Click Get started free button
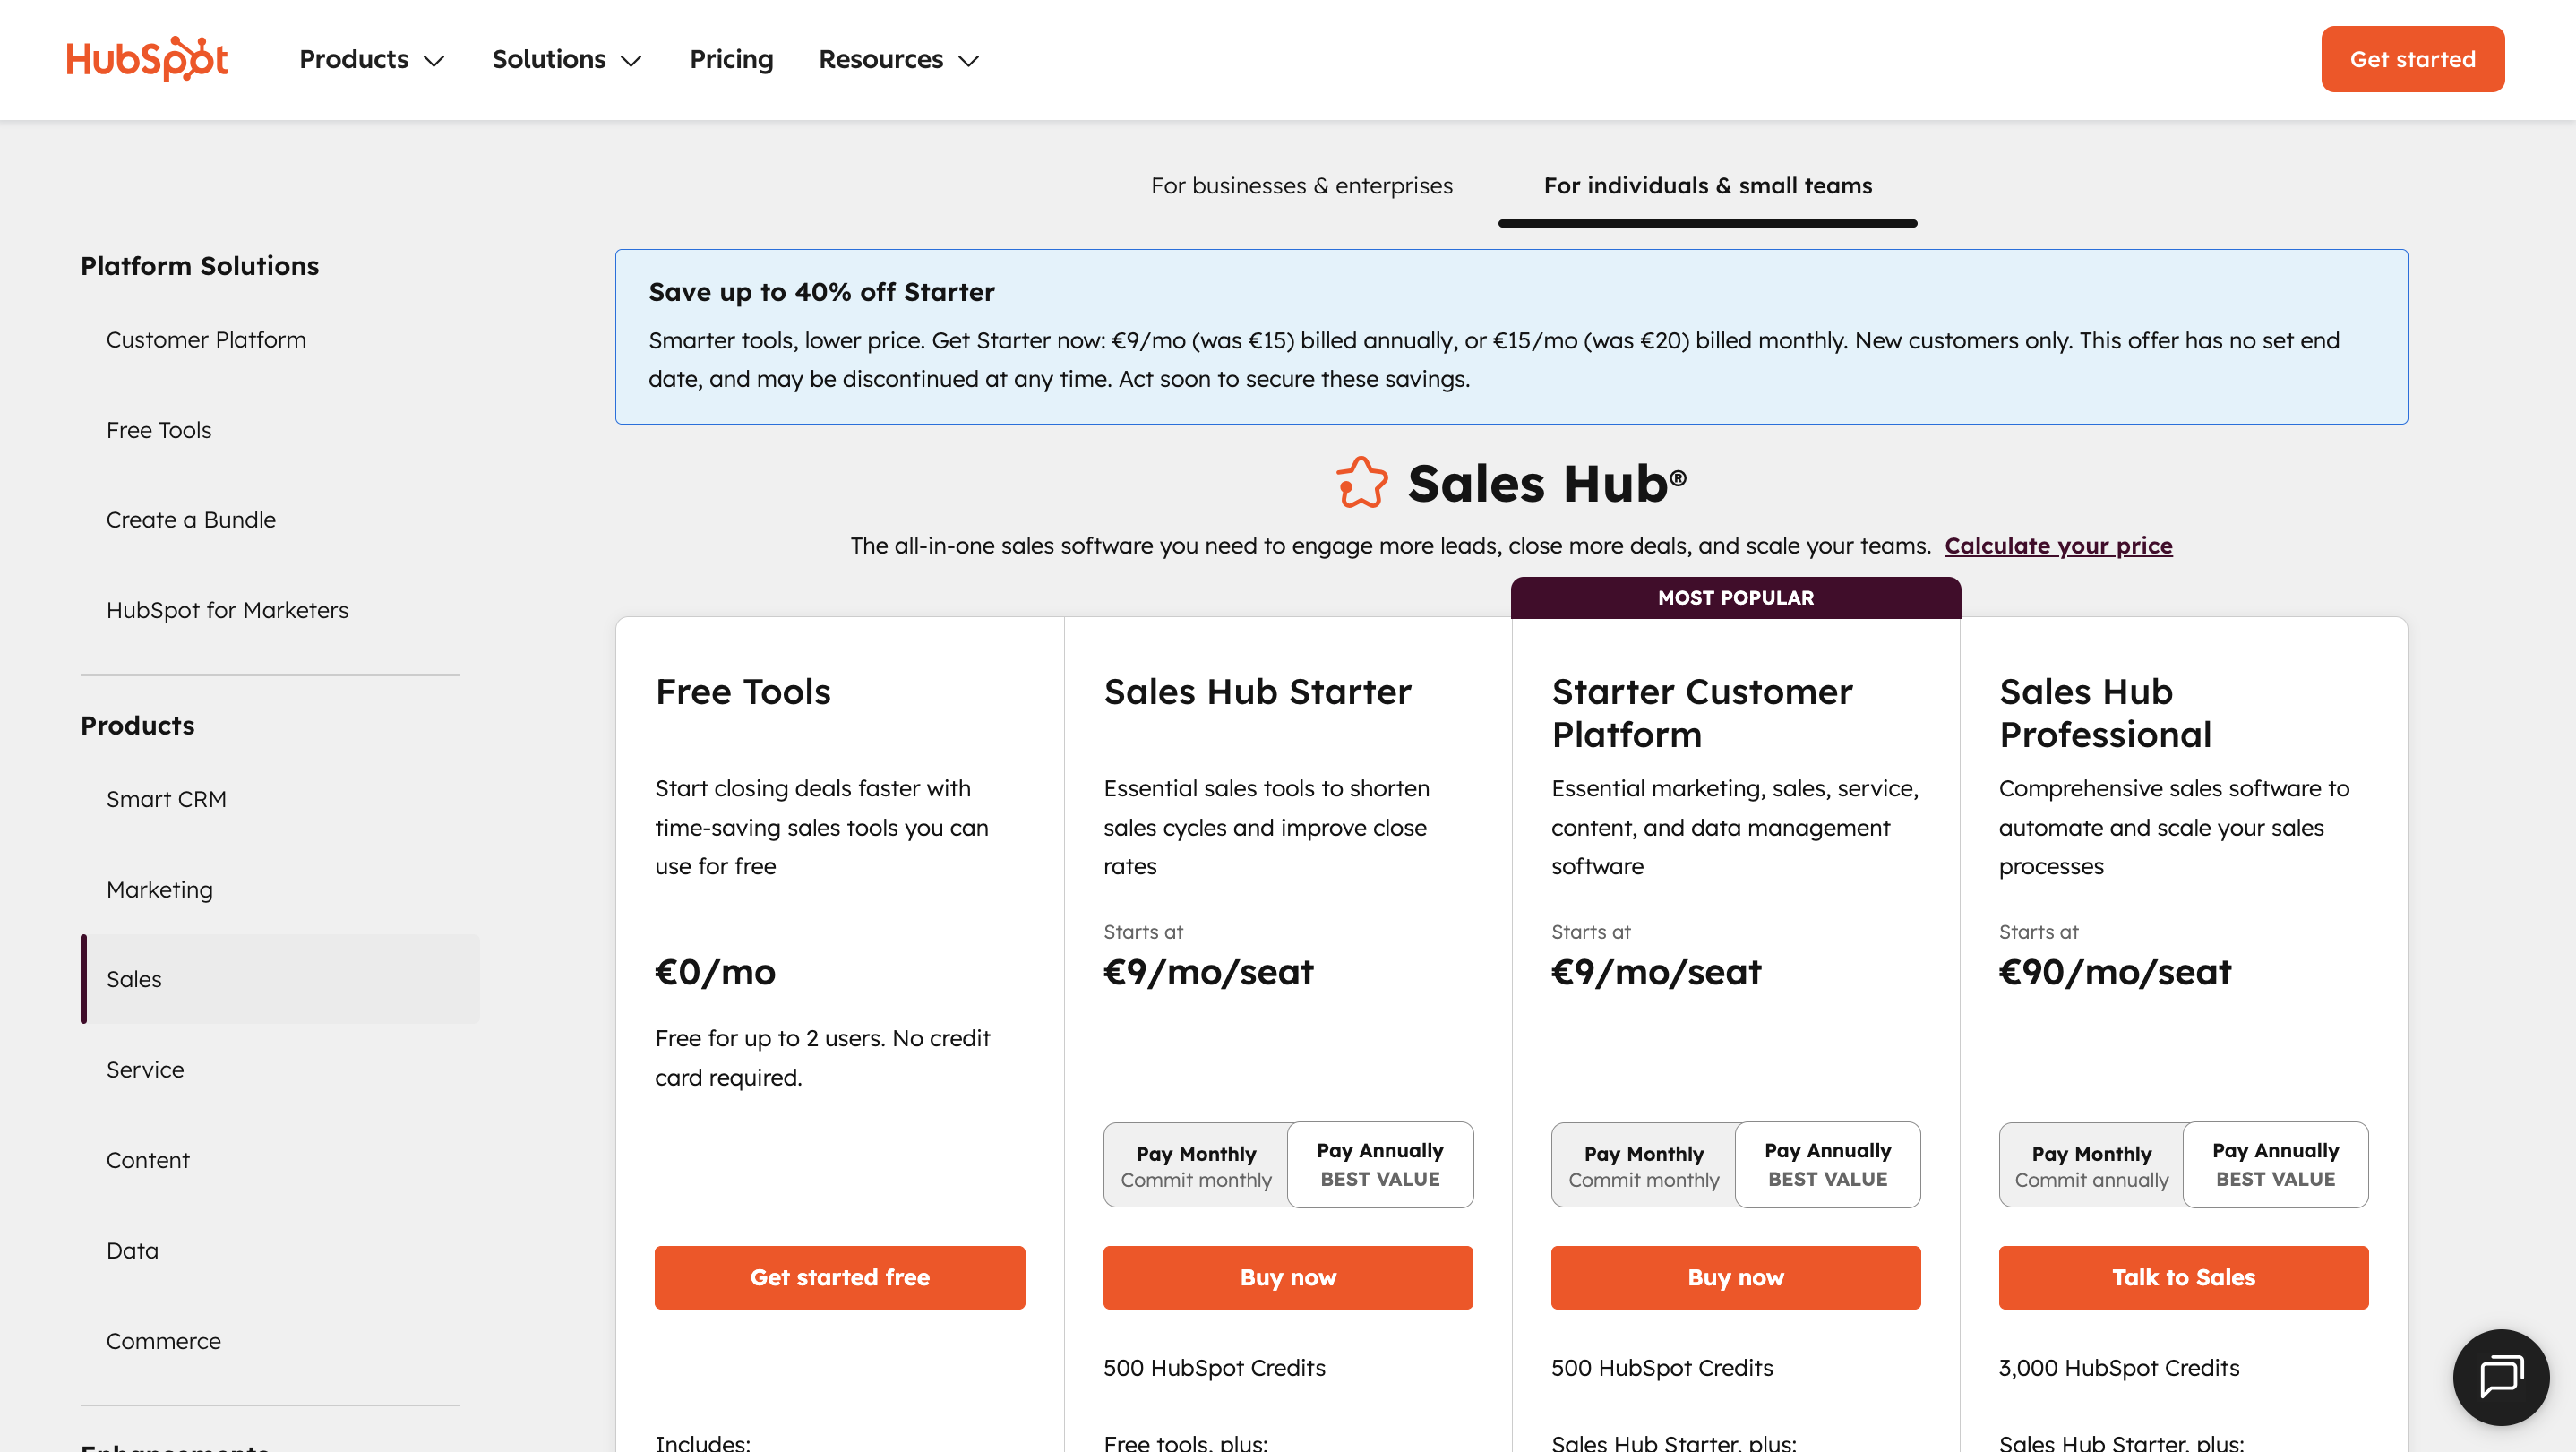Viewport: 2576px width, 1452px height. [x=840, y=1277]
